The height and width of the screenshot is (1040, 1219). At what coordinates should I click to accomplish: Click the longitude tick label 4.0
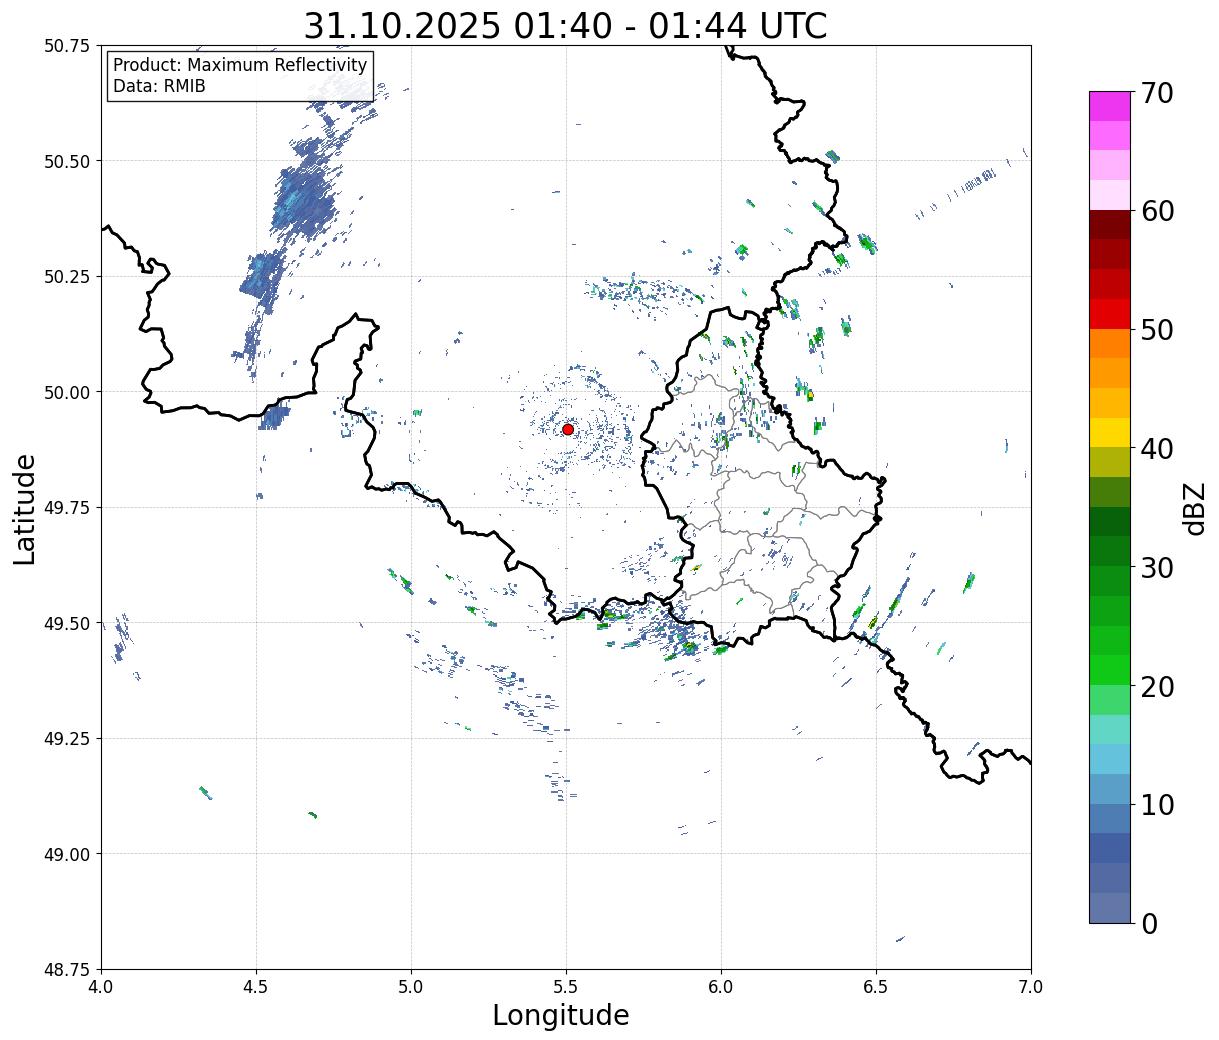click(x=101, y=987)
